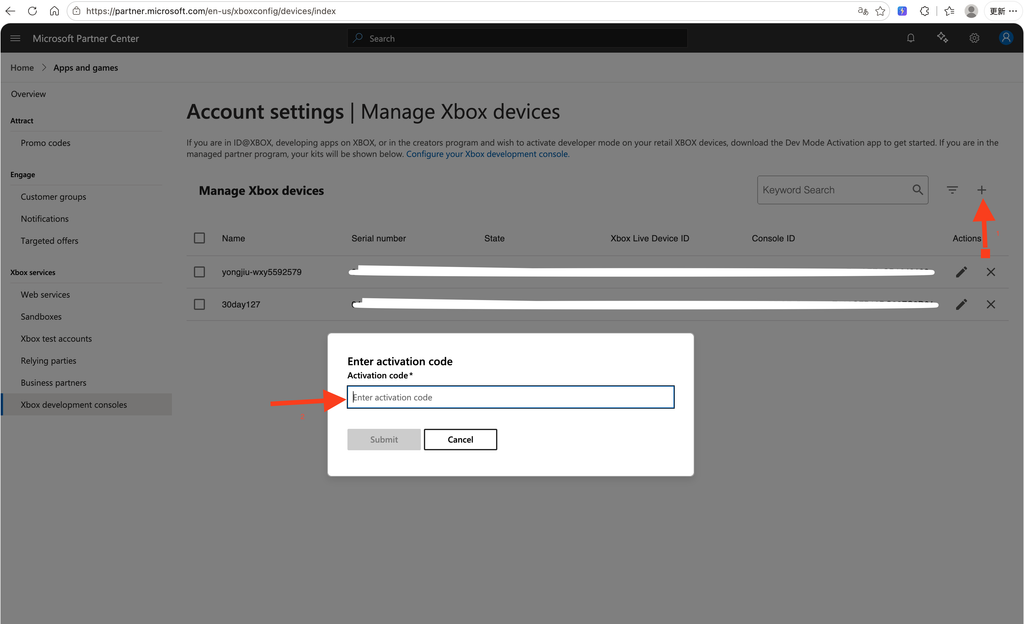The width and height of the screenshot is (1024, 624).
Task: Delete the yongjiu-wxy5592579 device
Action: click(991, 272)
